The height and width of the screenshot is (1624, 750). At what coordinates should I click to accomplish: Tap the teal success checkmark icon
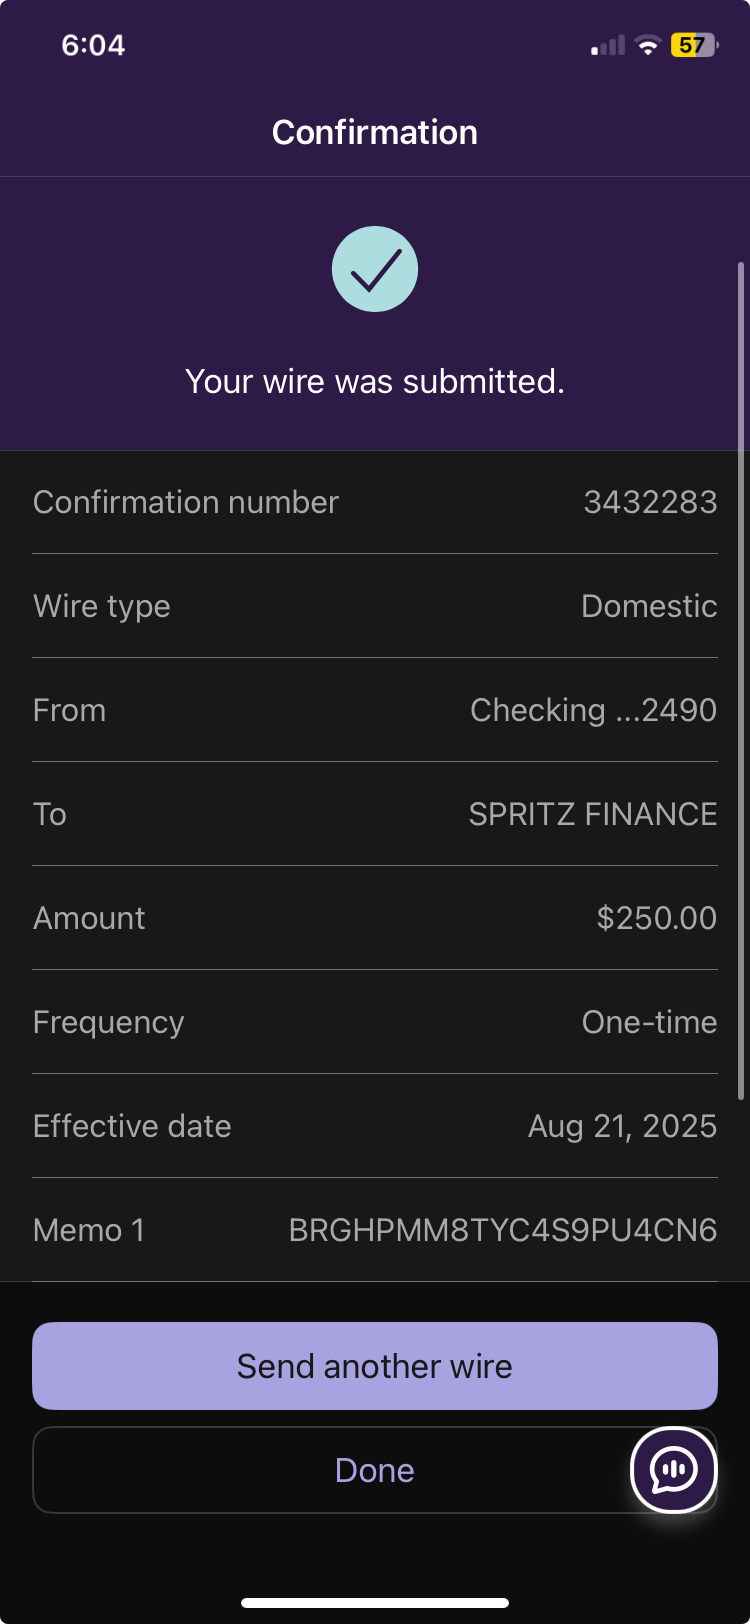(375, 269)
